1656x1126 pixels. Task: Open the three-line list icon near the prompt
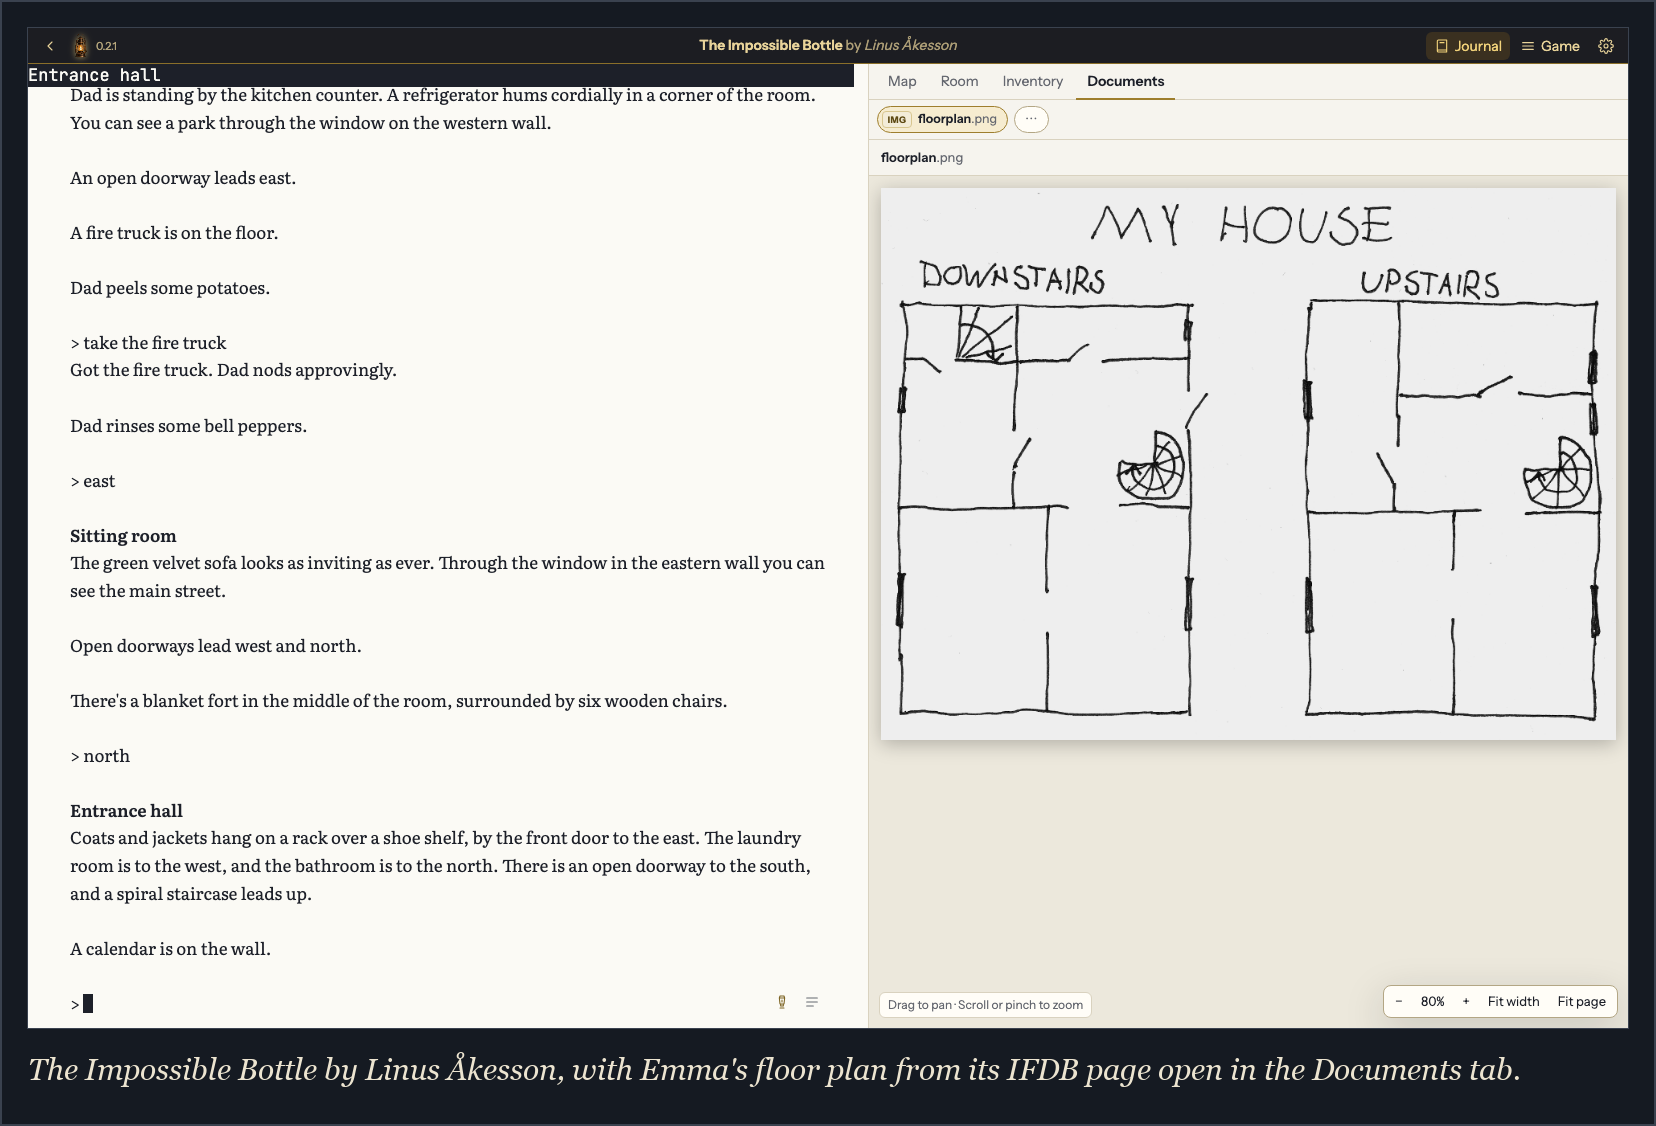coord(812,1002)
